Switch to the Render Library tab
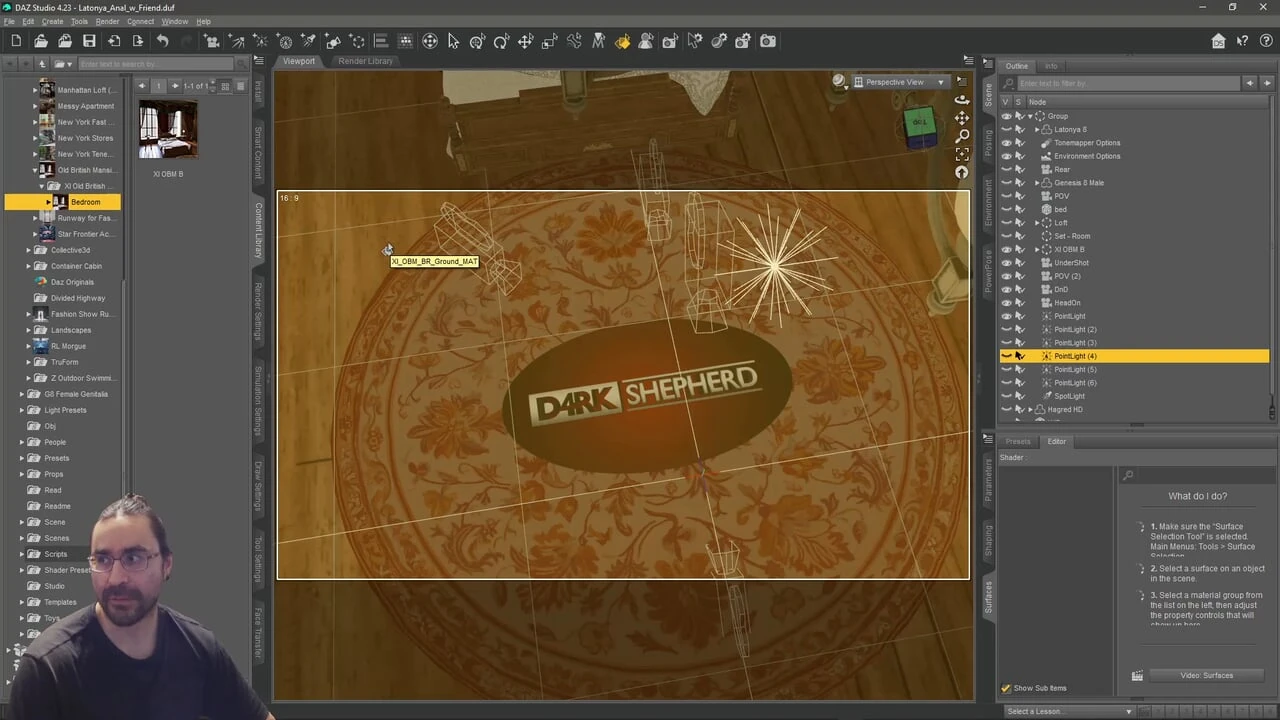This screenshot has width=1280, height=720. 365,61
